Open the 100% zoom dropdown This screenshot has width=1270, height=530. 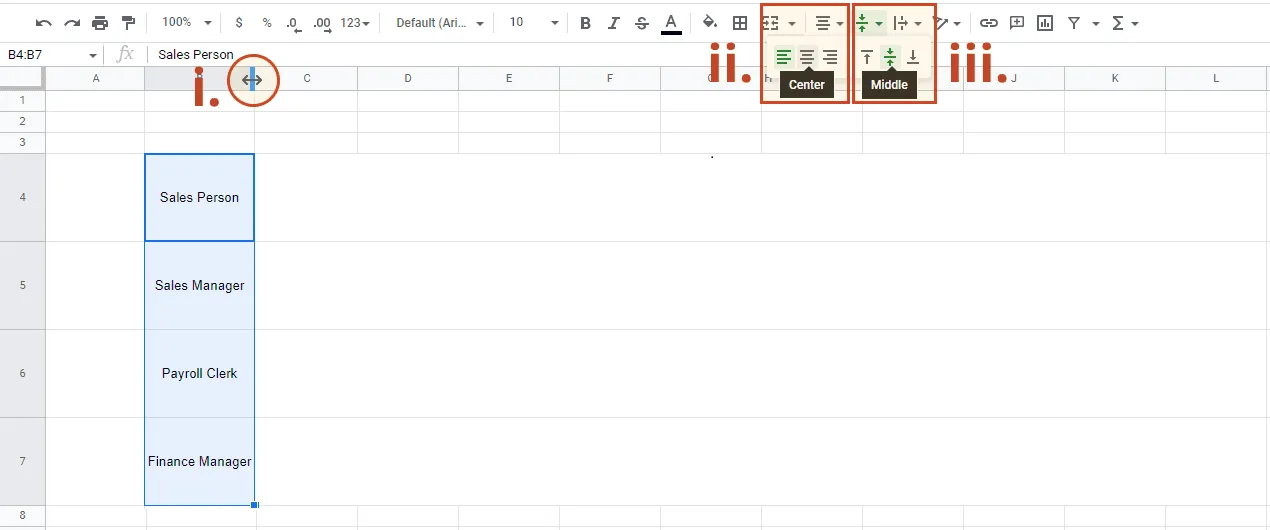(186, 22)
